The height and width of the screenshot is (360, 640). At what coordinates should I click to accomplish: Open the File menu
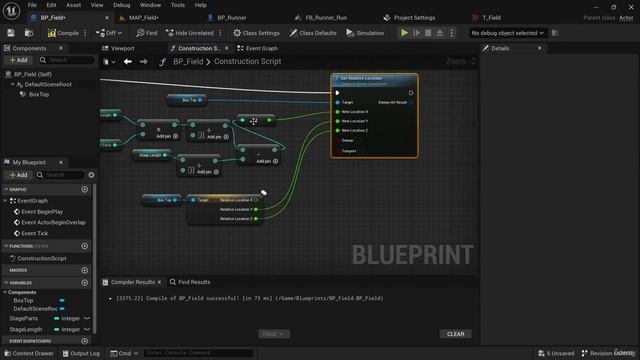pos(32,5)
